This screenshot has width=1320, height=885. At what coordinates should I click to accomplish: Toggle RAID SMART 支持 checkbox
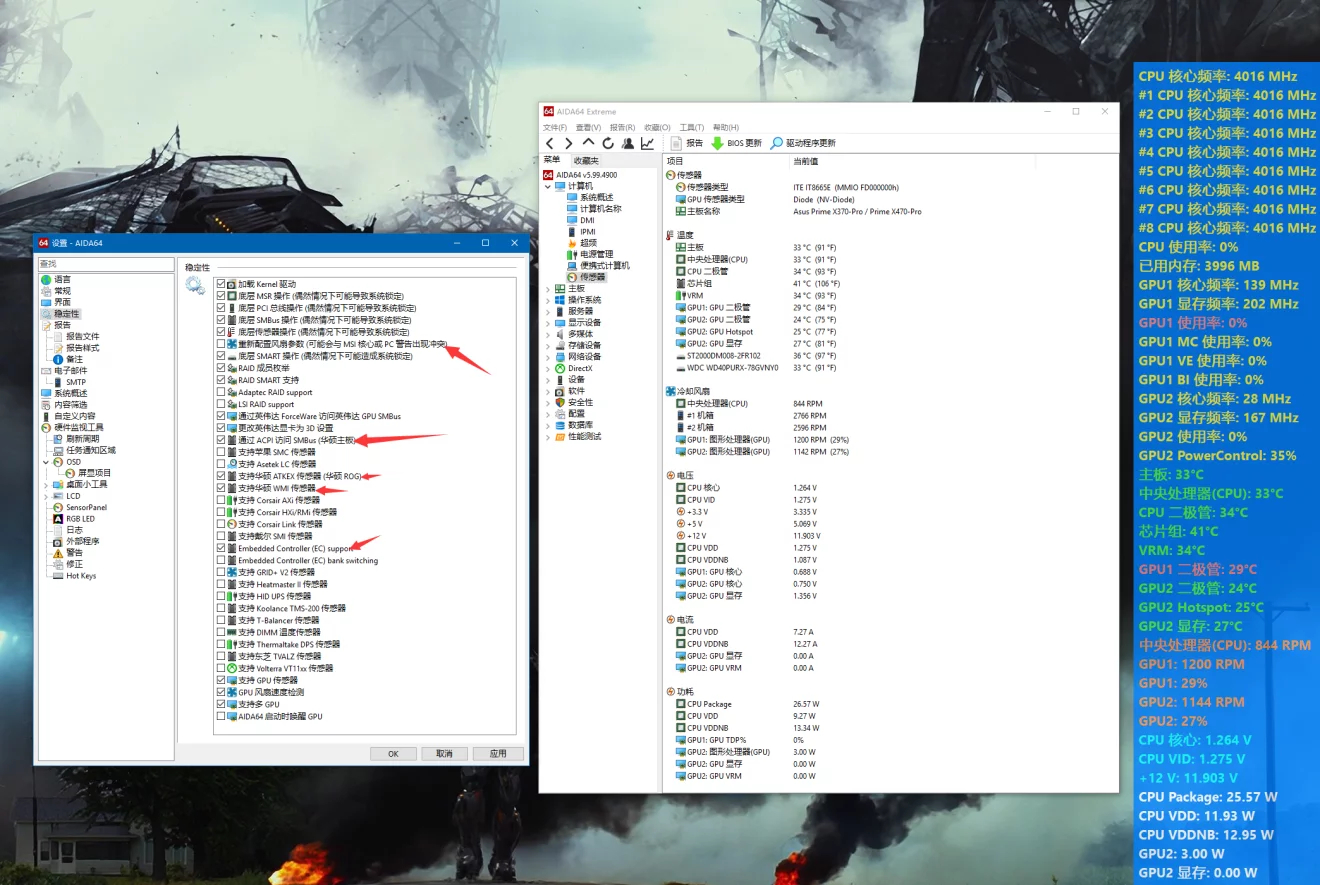point(221,380)
